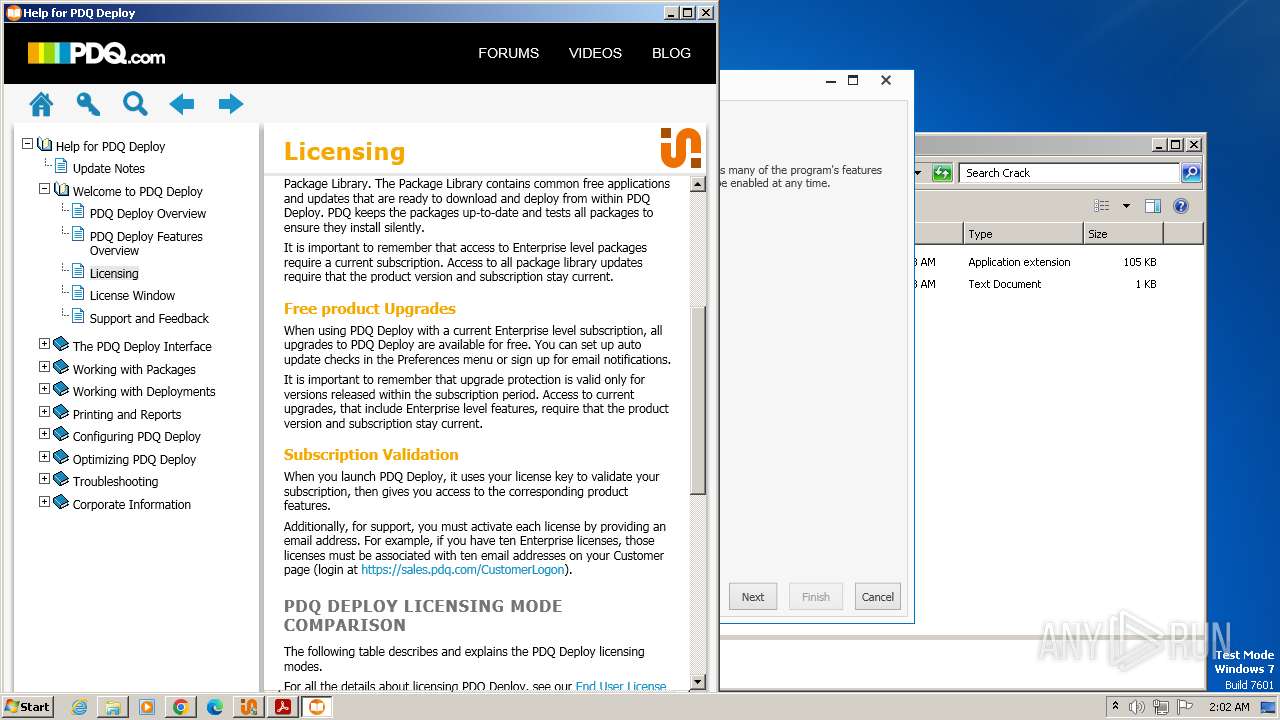1280x720 pixels.
Task: Expand Configuring PDQ Deploy node
Action: [45, 434]
